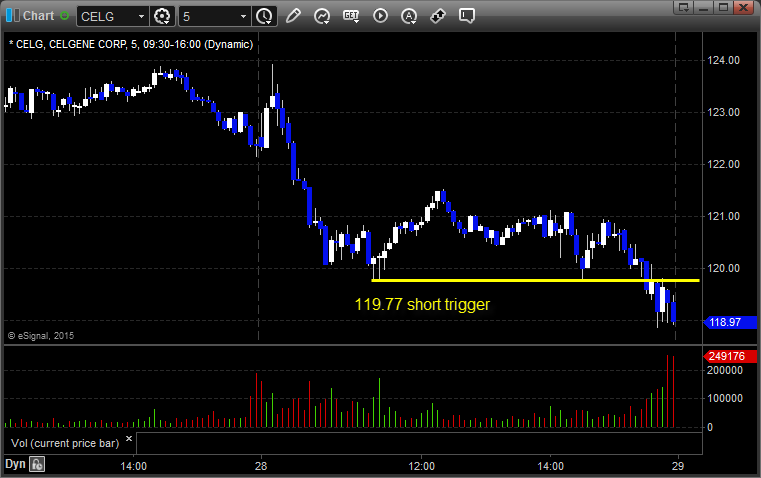Minimize the chart window
This screenshot has width=761, height=478.
[704, 7]
